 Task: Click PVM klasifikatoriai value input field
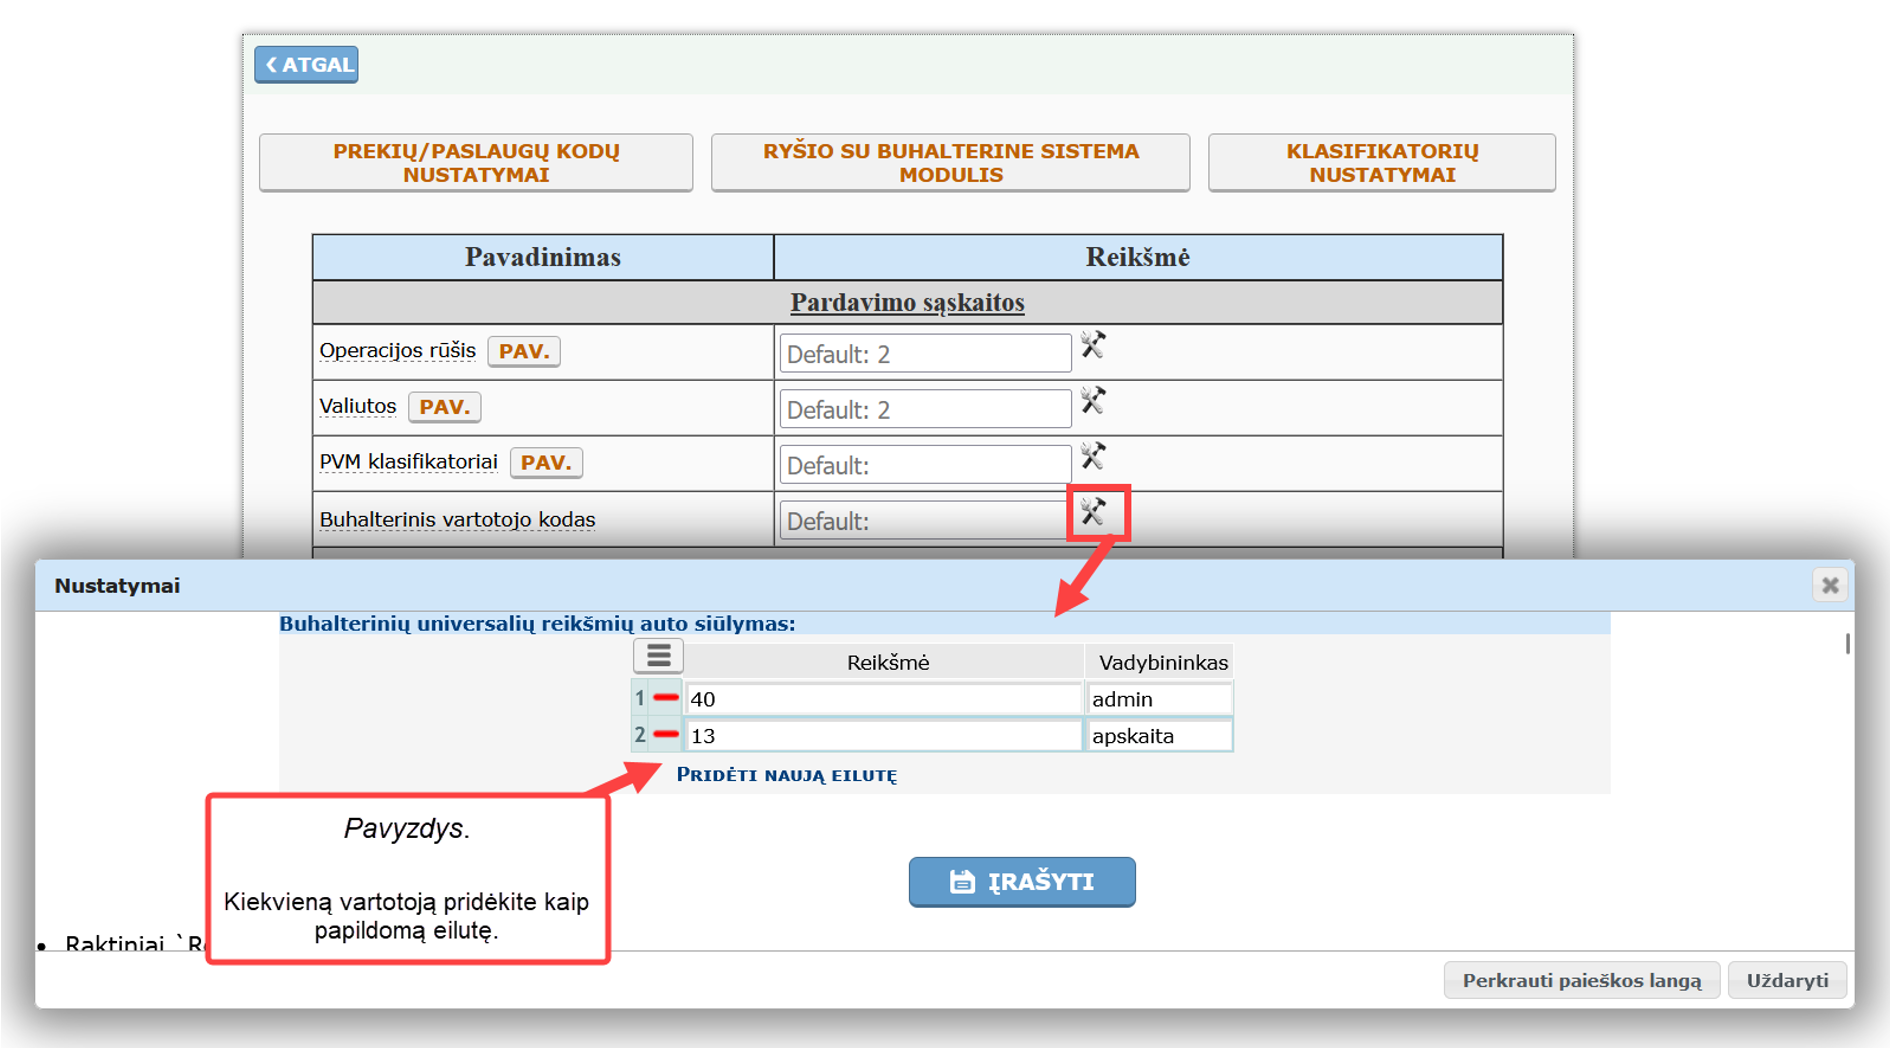925,465
